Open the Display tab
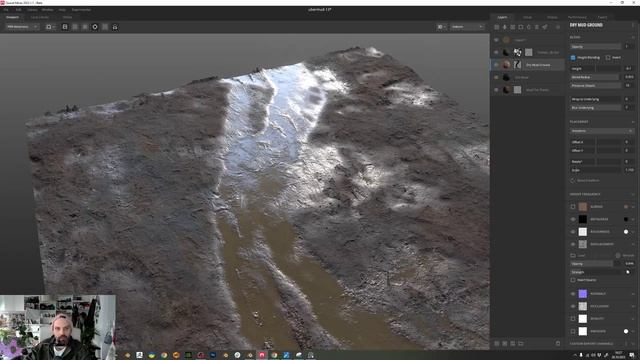Screen dimensions: 640x360 point(552,17)
